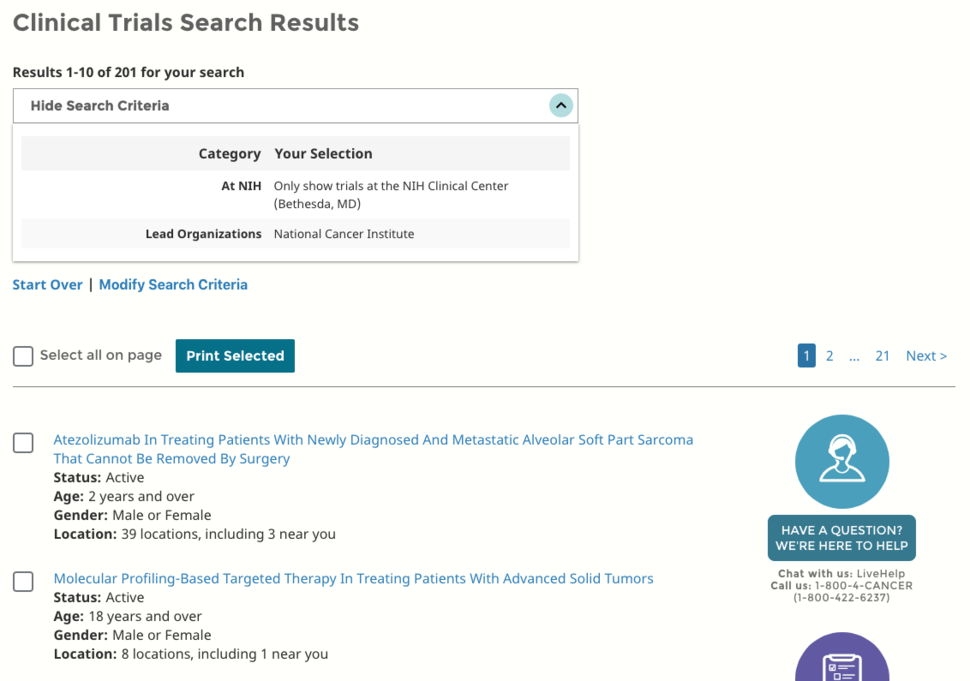Click current page 1 indicator
This screenshot has height=681, width=970.
[x=806, y=356]
